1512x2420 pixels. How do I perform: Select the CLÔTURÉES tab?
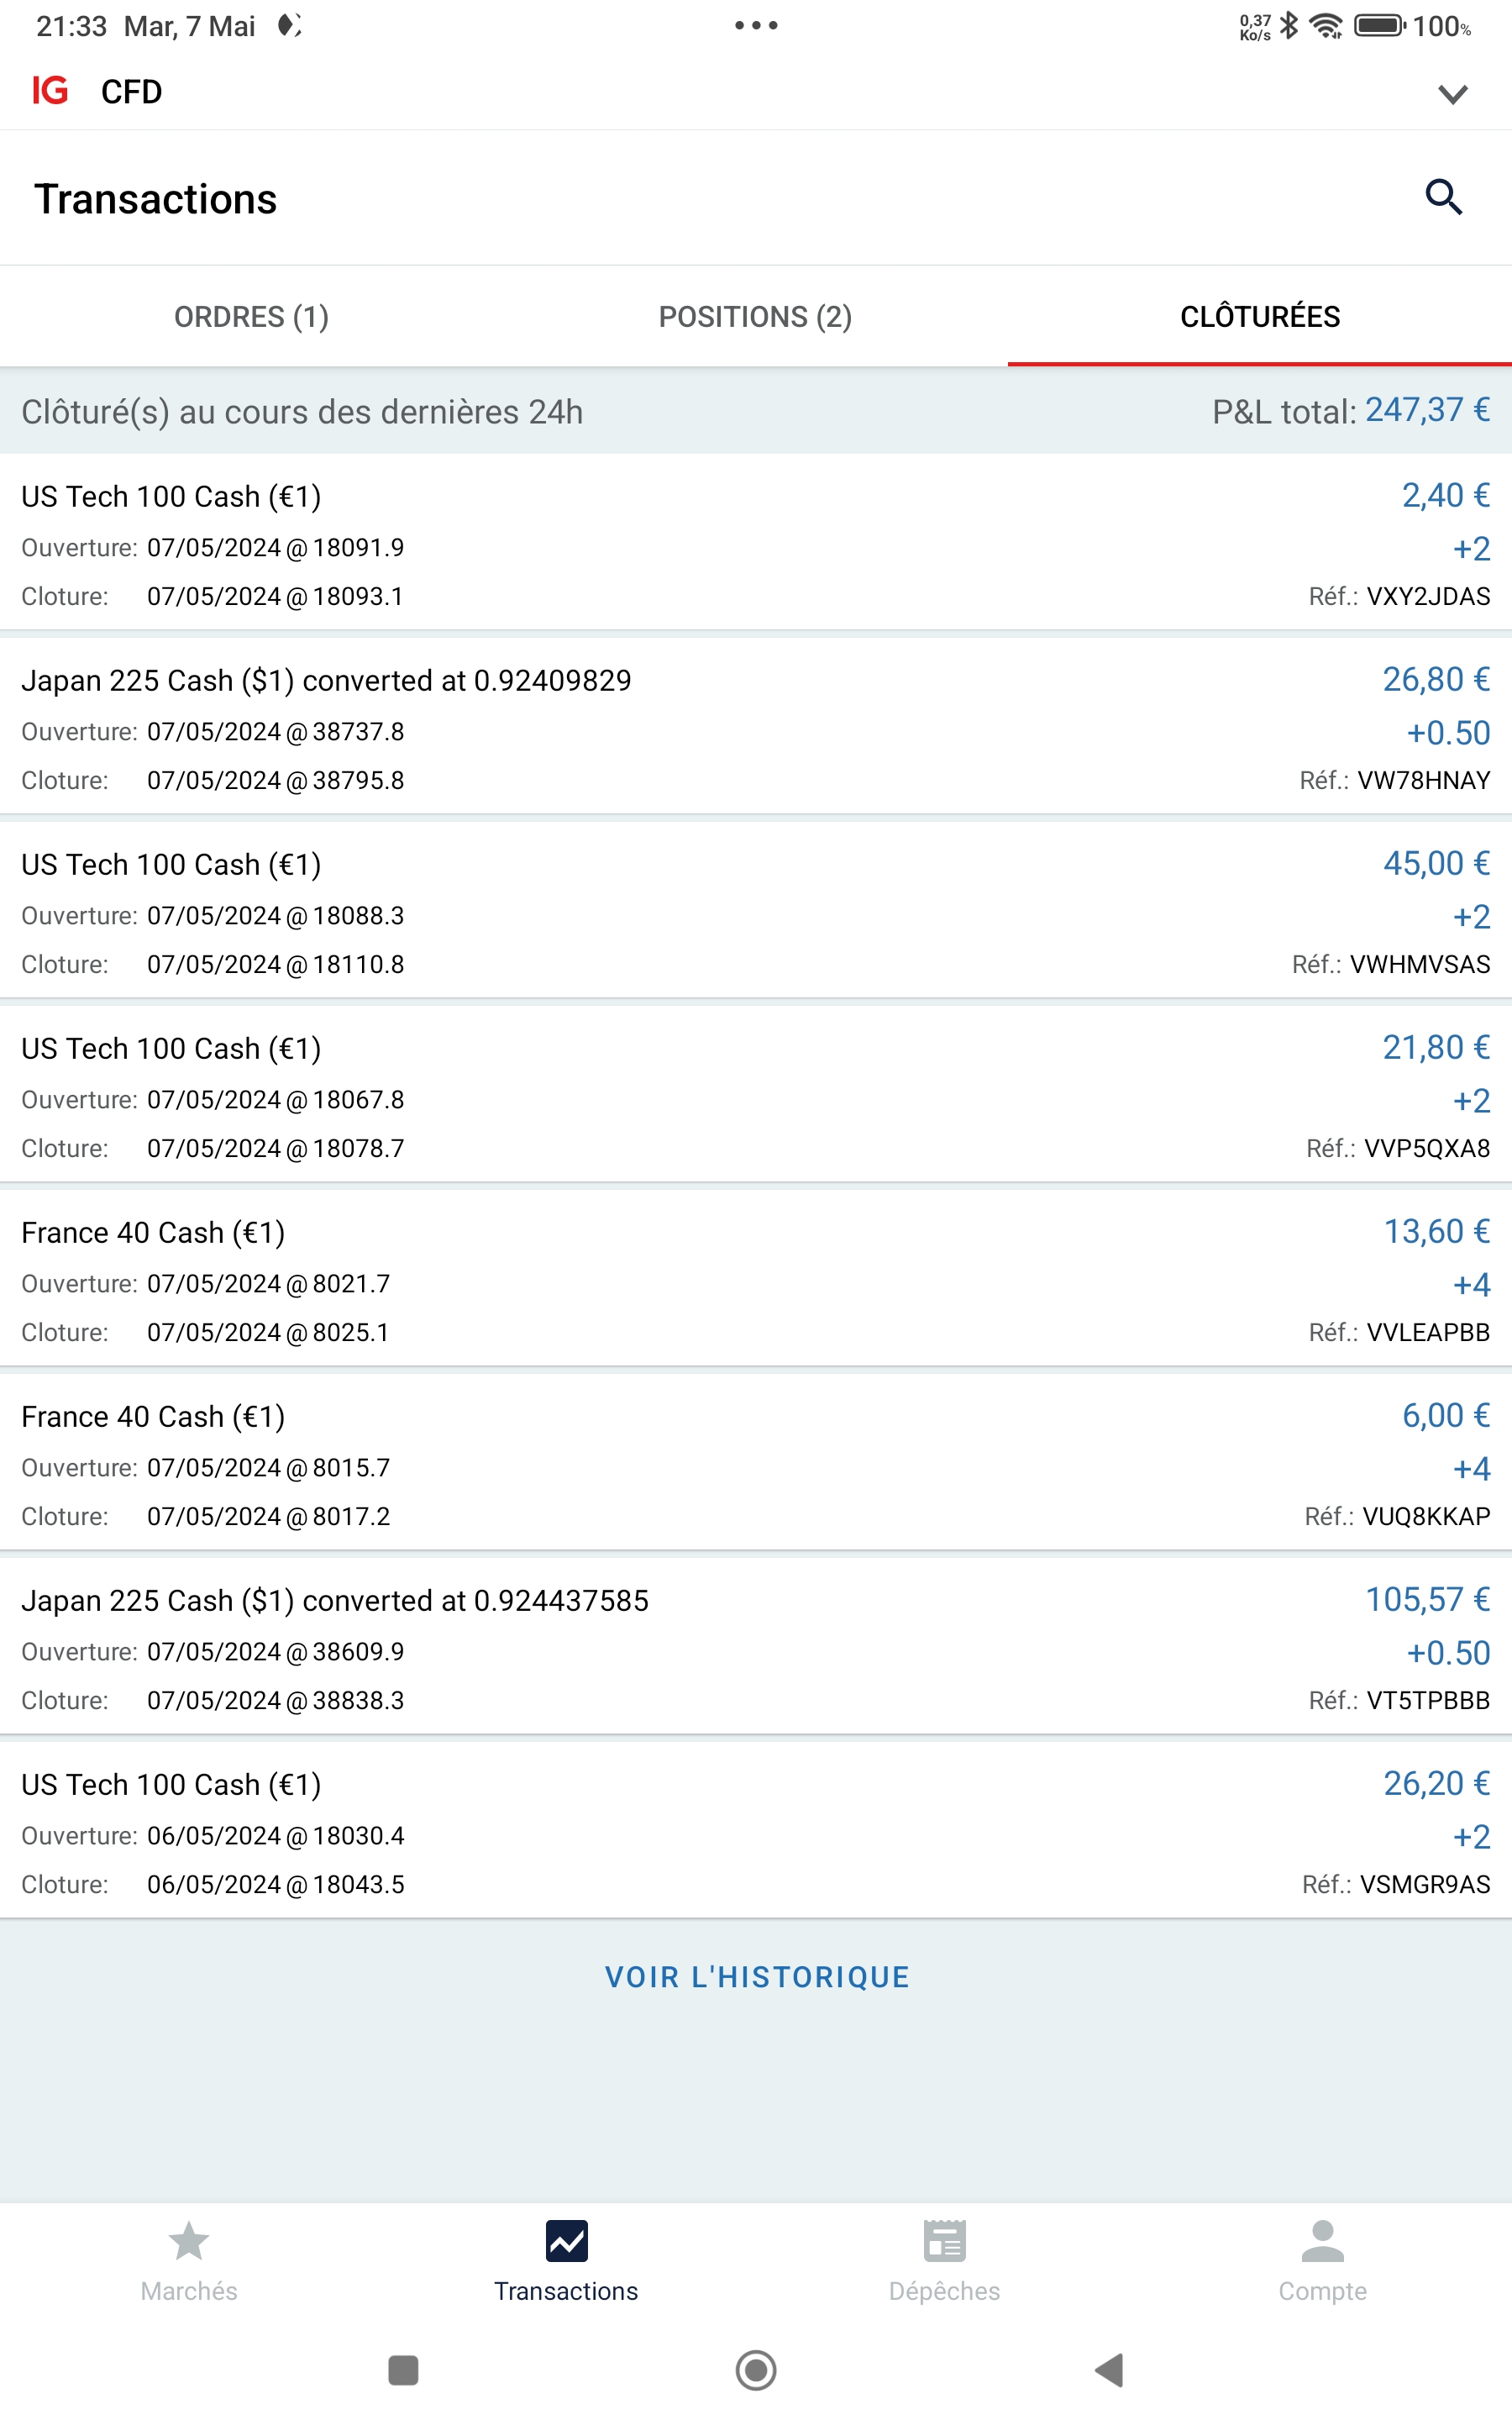point(1259,317)
